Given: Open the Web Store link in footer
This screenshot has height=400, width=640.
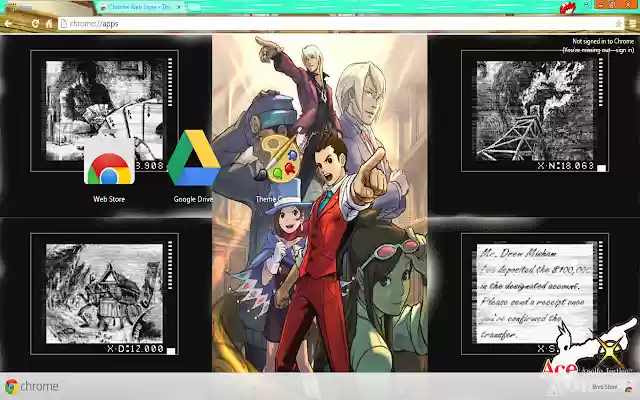Looking at the screenshot, I should tap(604, 387).
